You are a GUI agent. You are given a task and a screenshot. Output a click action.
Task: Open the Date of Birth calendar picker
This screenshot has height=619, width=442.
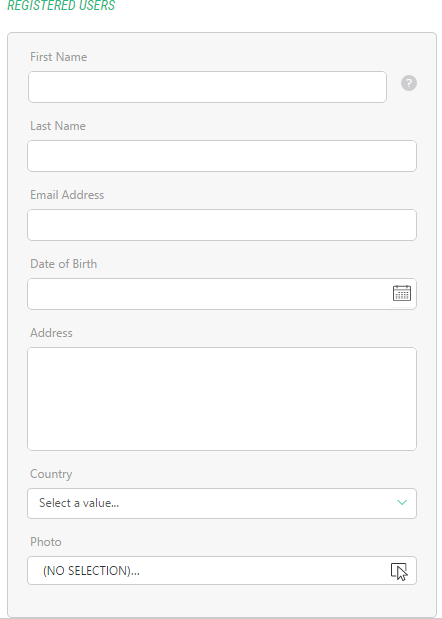pyautogui.click(x=402, y=293)
